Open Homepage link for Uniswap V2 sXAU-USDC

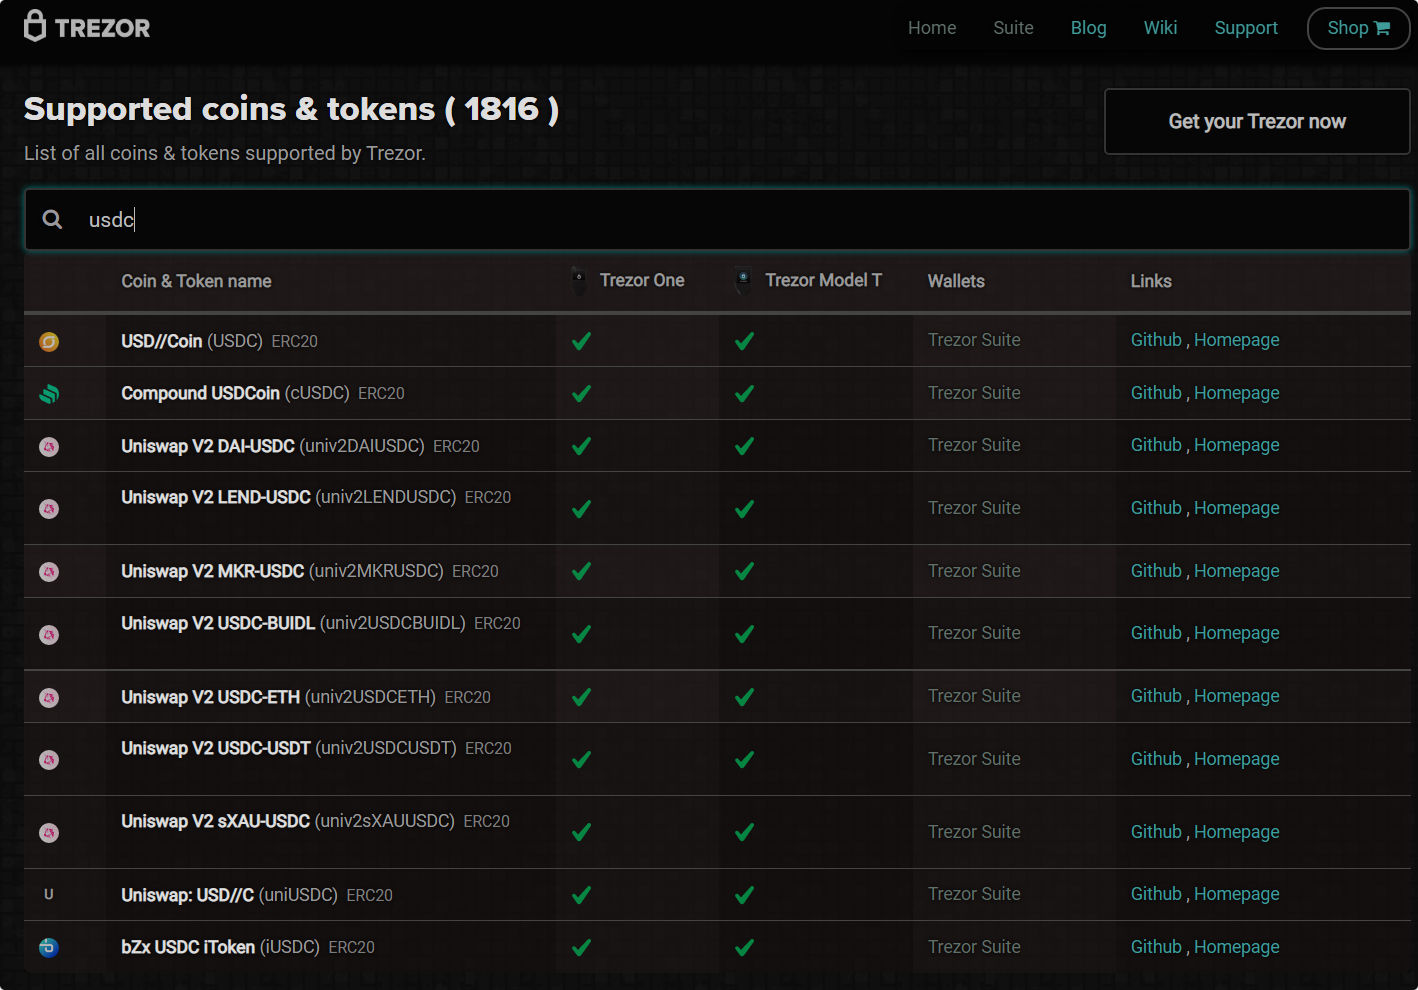tap(1237, 832)
